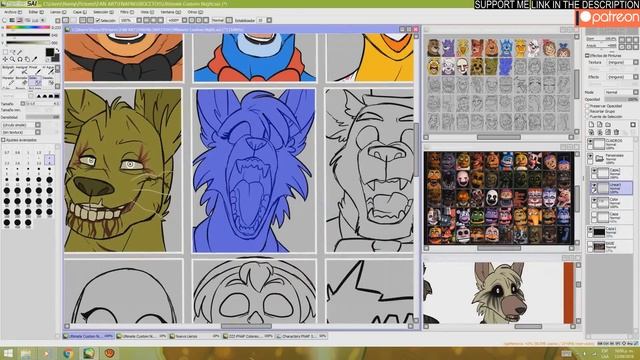
Task: Open the Capa menu
Action: [x=80, y=12]
